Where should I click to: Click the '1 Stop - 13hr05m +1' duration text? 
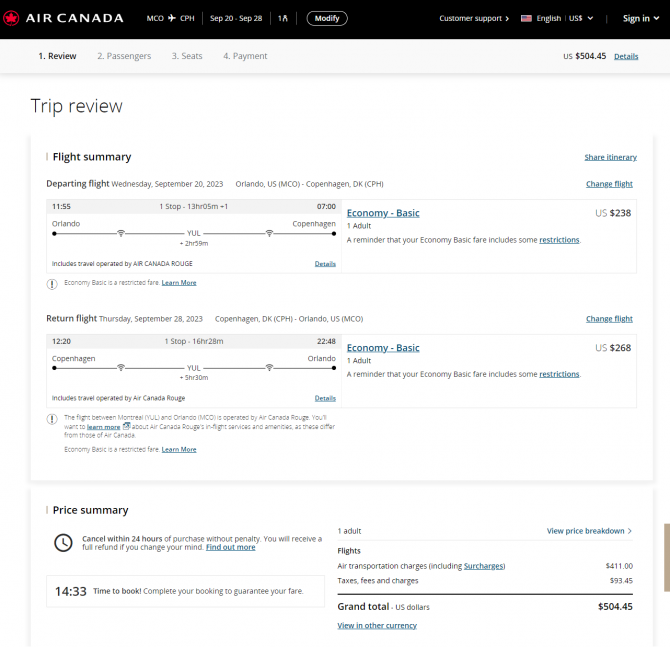[194, 206]
